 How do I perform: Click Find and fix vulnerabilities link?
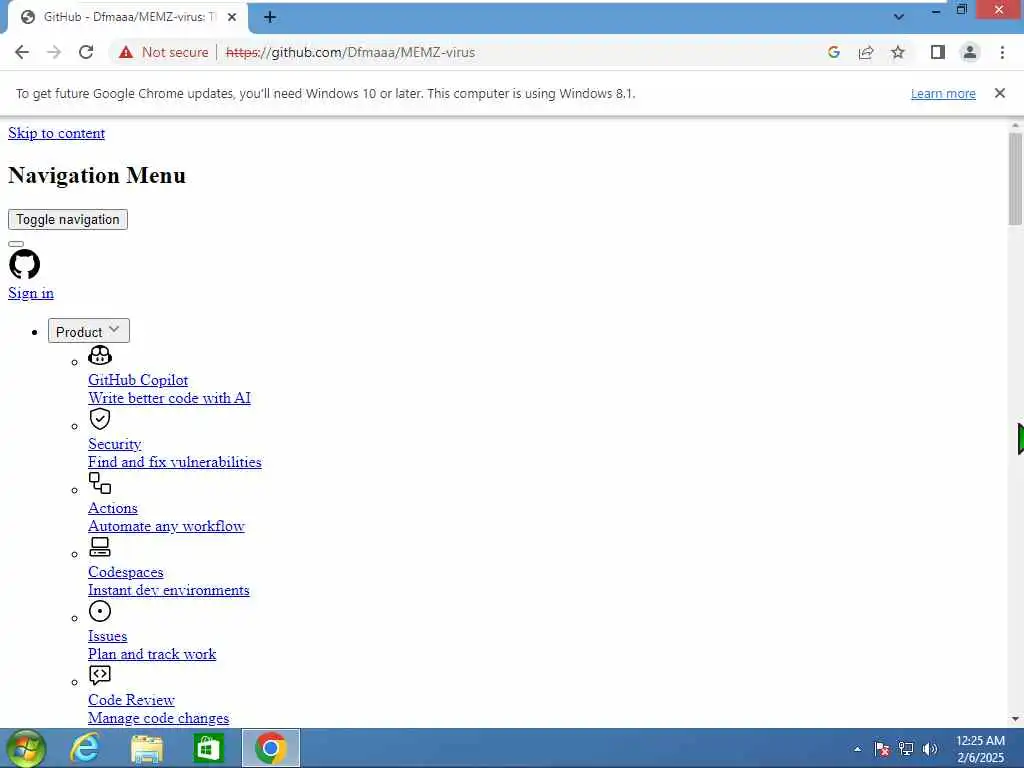pos(174,462)
